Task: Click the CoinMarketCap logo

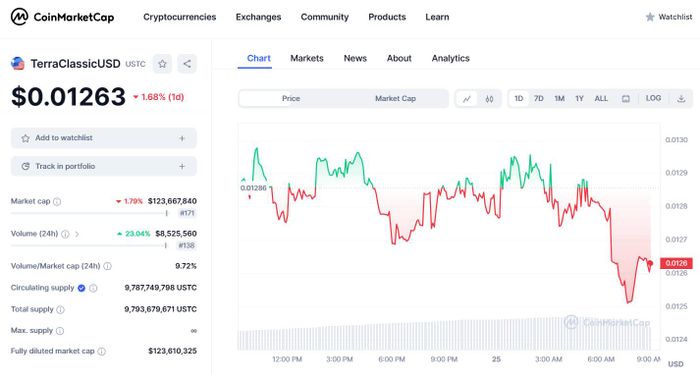Action: pos(62,17)
